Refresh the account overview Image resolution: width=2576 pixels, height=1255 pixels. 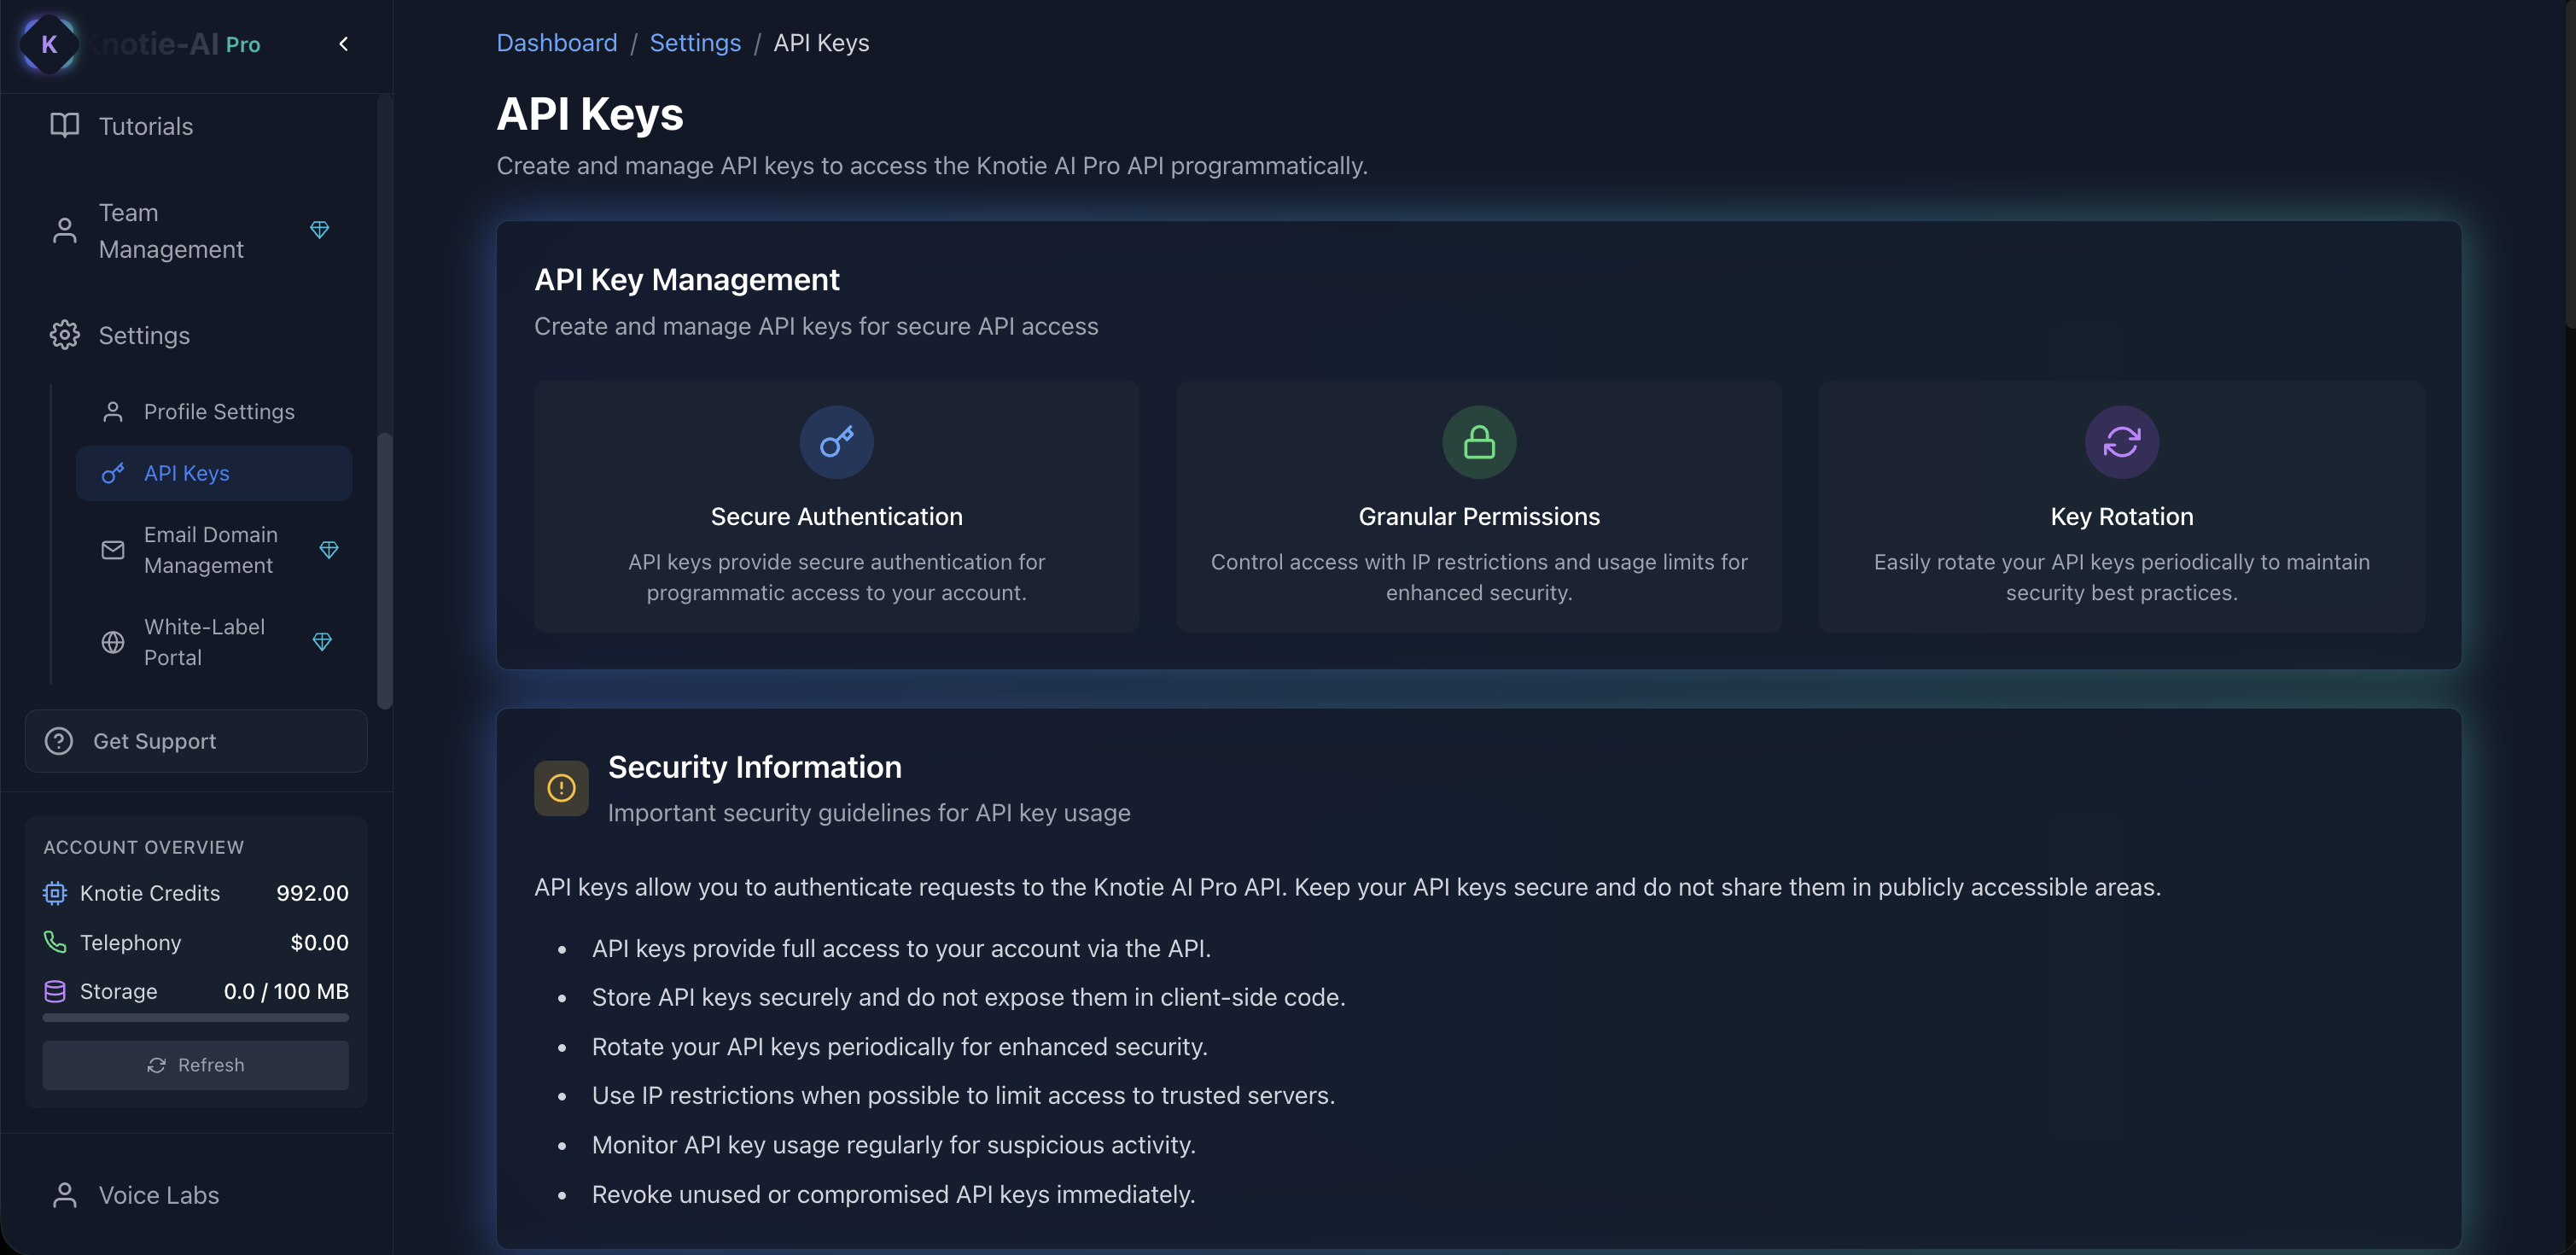pyautogui.click(x=196, y=1065)
